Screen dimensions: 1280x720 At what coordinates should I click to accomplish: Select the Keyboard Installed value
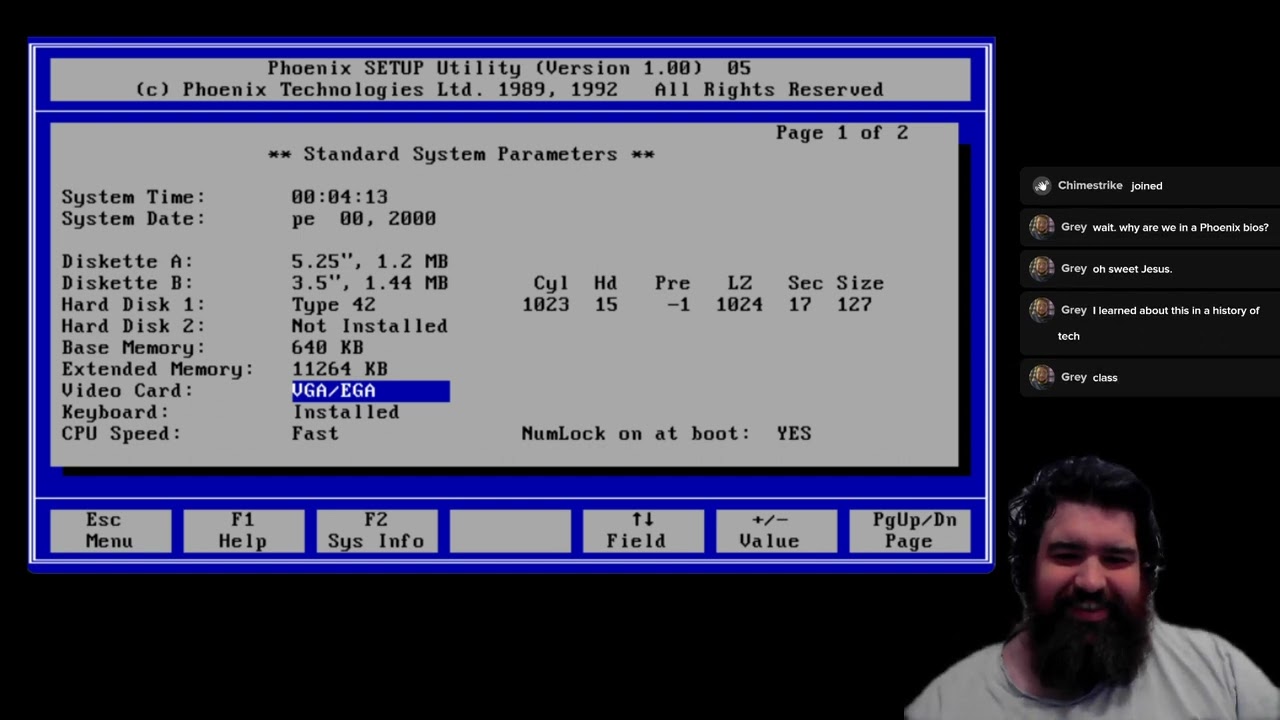pyautogui.click(x=346, y=412)
